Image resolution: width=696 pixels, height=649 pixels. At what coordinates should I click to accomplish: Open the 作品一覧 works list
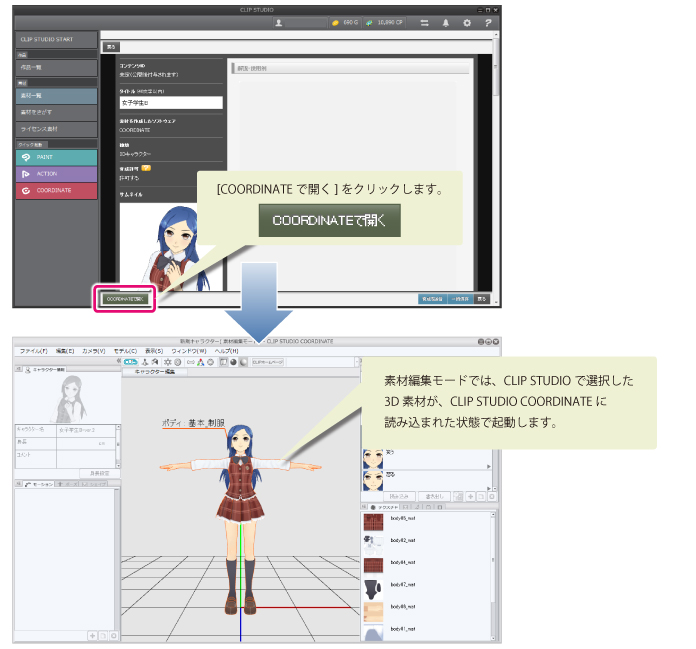pos(56,67)
